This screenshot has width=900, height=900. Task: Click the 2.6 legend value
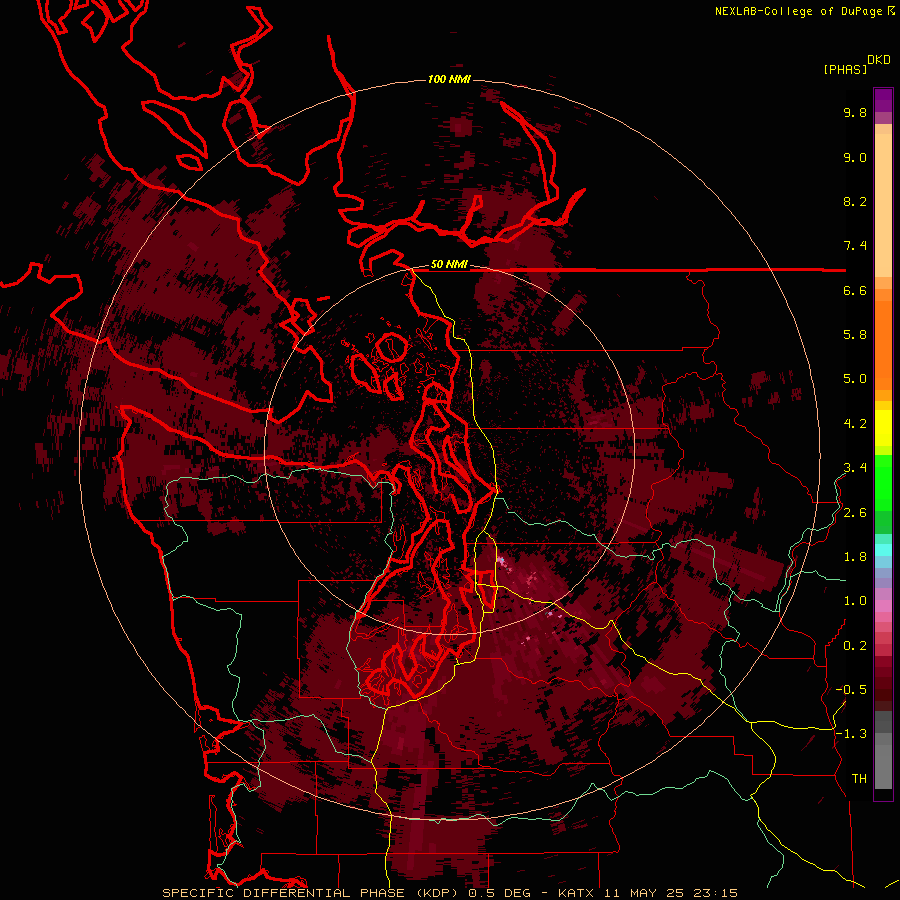855,513
